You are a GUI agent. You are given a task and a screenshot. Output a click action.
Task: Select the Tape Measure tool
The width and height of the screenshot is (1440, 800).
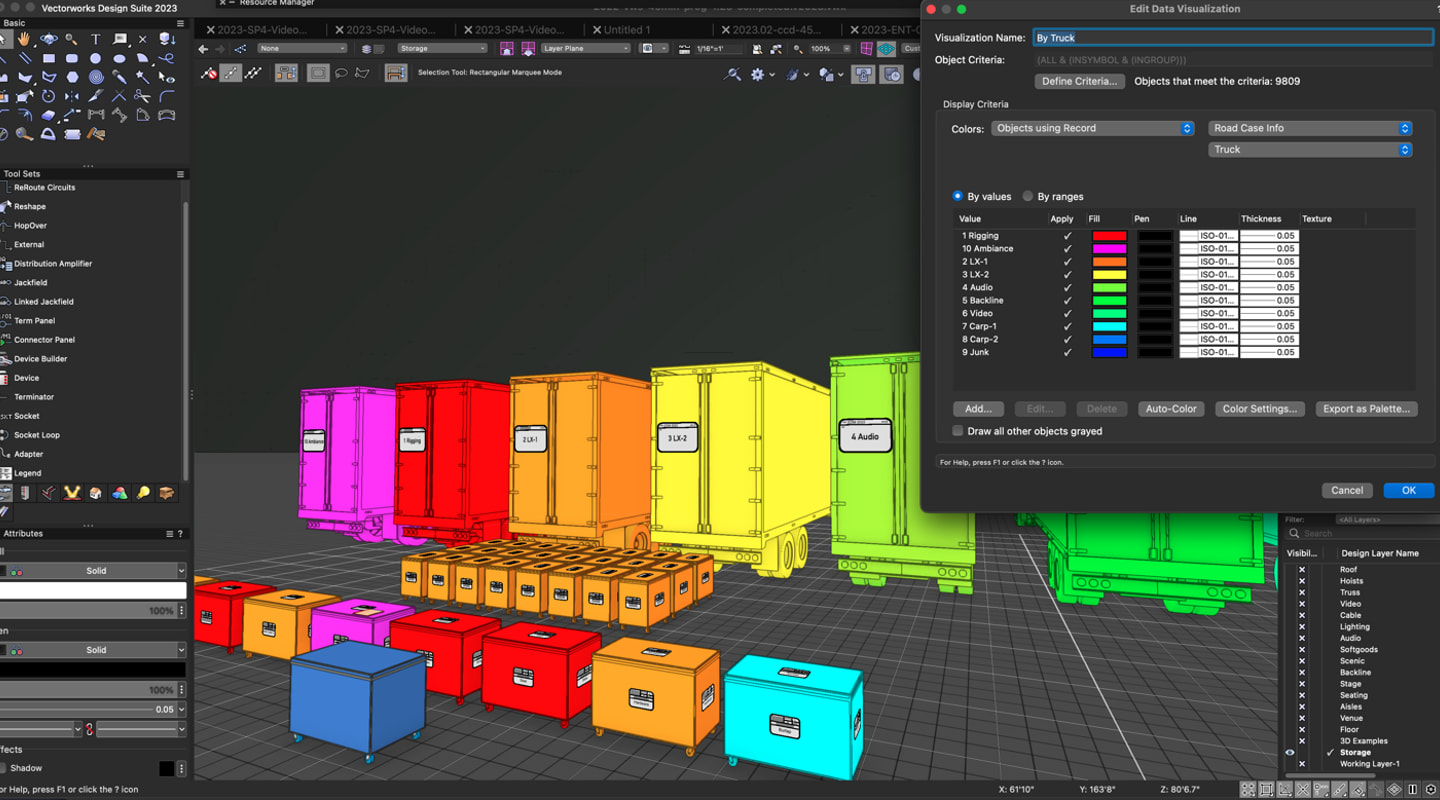24,134
